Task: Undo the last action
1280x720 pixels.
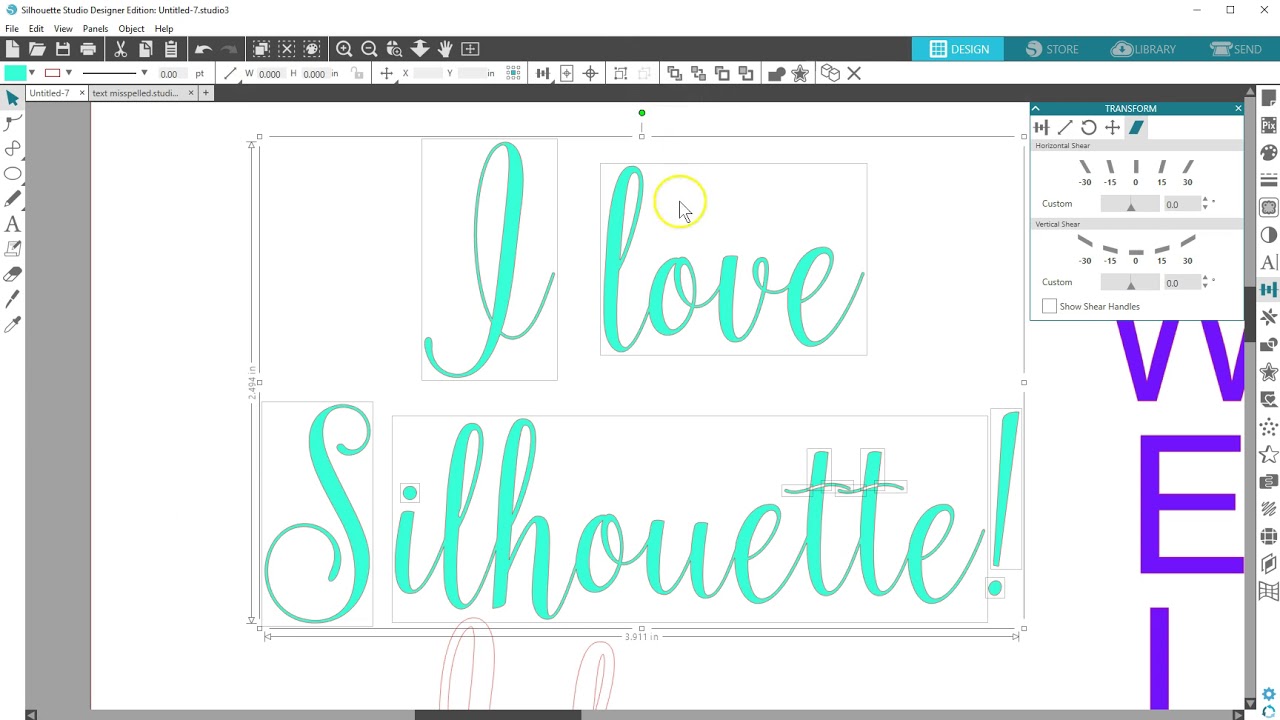Action: [203, 49]
